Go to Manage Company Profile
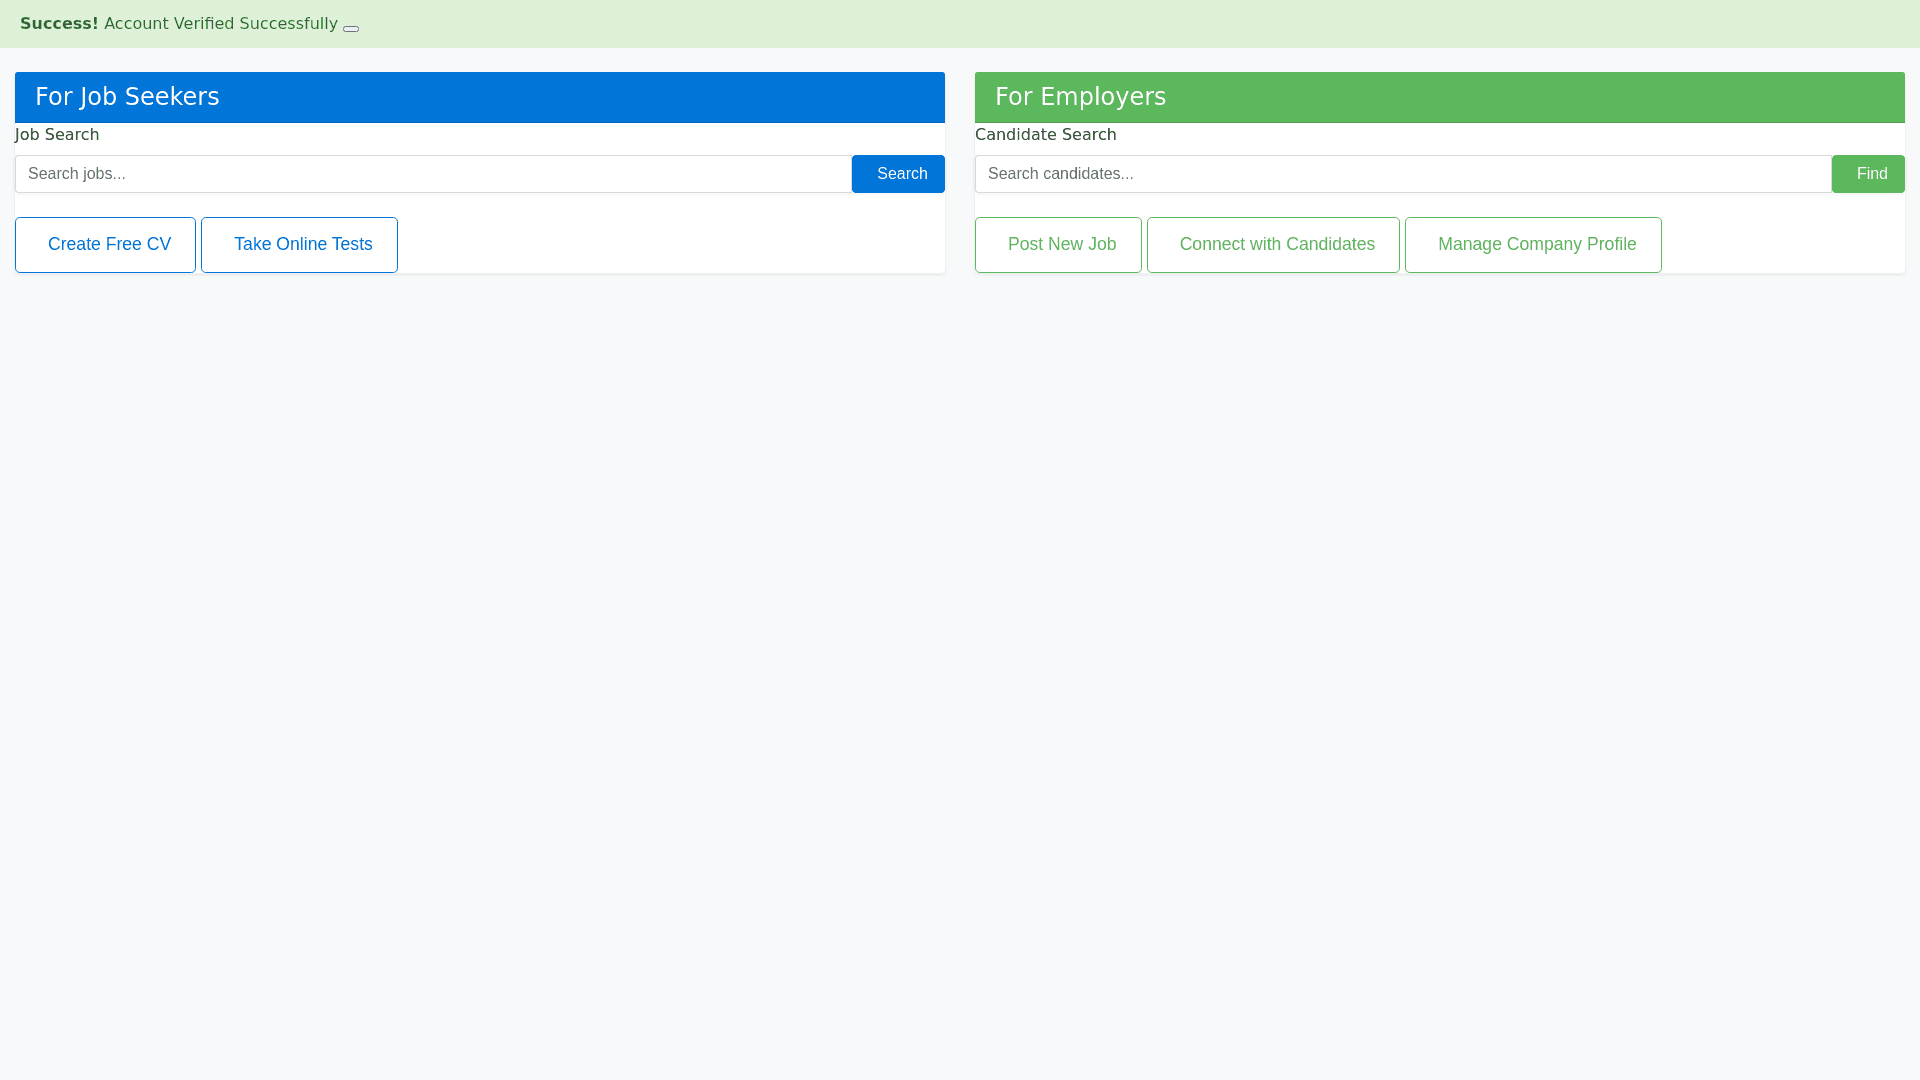Image resolution: width=1920 pixels, height=1080 pixels. 1533,245
